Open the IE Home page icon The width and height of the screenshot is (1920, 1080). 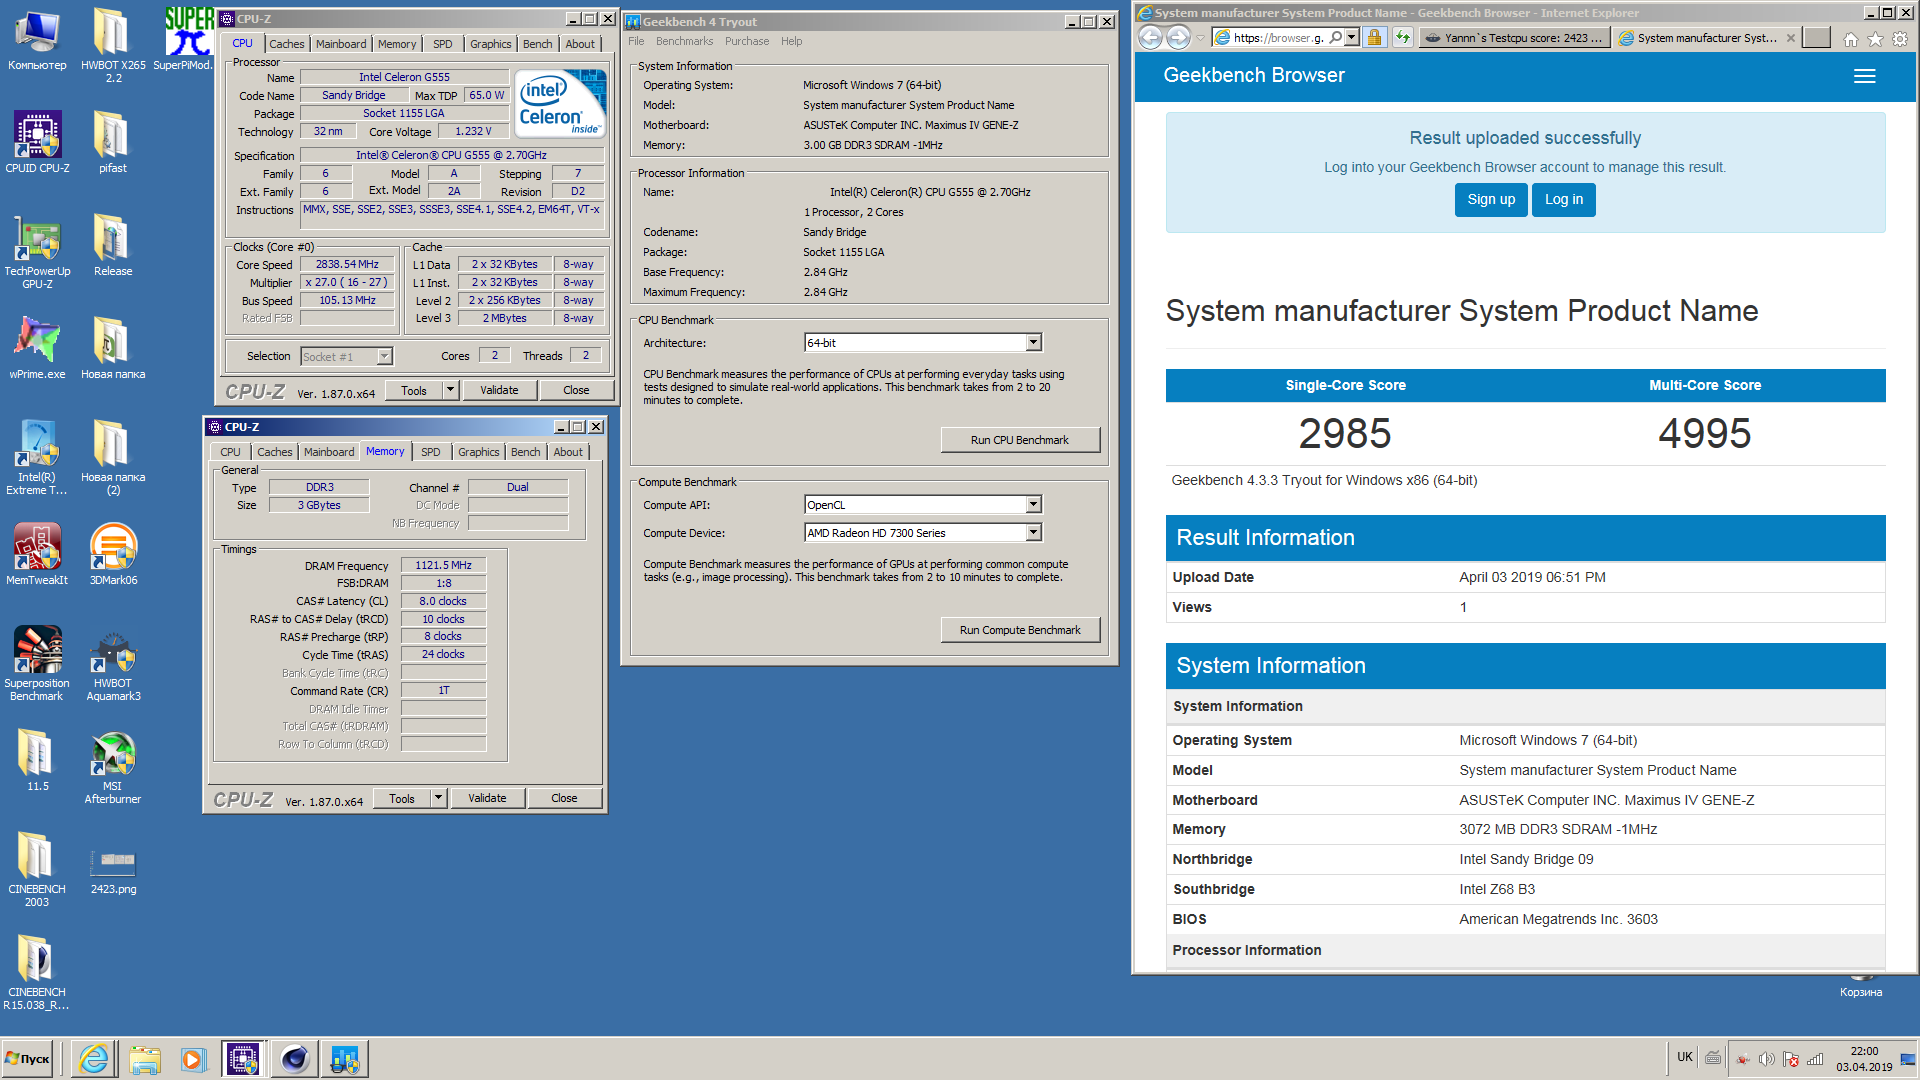[1850, 38]
